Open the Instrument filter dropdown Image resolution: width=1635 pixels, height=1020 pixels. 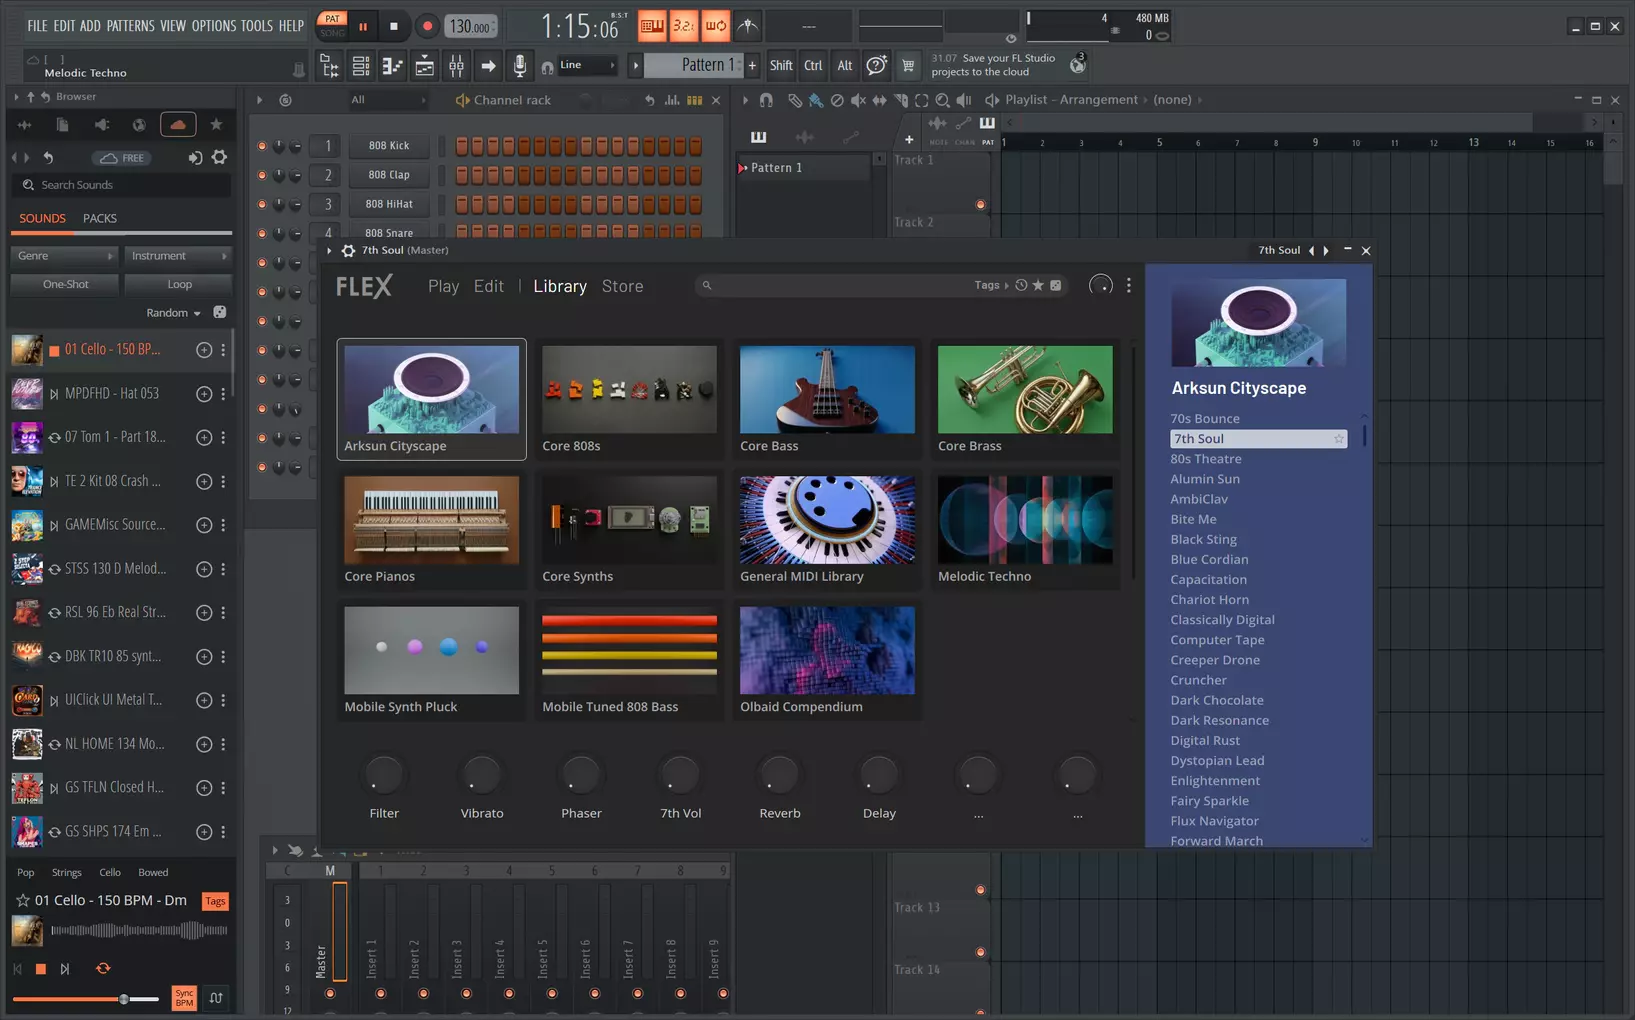pos(178,256)
